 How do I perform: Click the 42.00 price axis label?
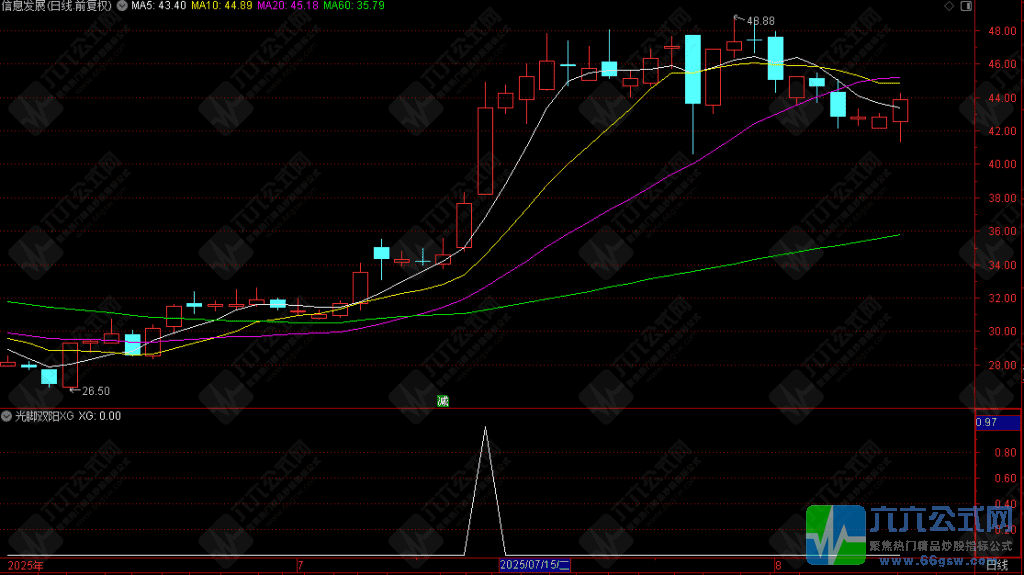[1002, 131]
